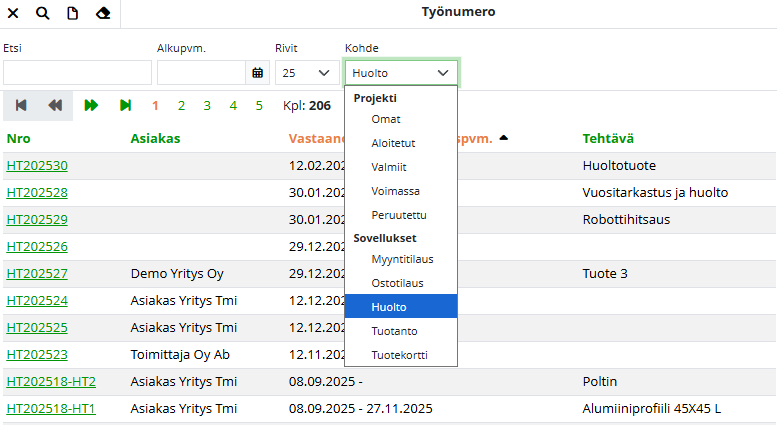
Task: Click the magnifying glass search icon
Action: 42,13
